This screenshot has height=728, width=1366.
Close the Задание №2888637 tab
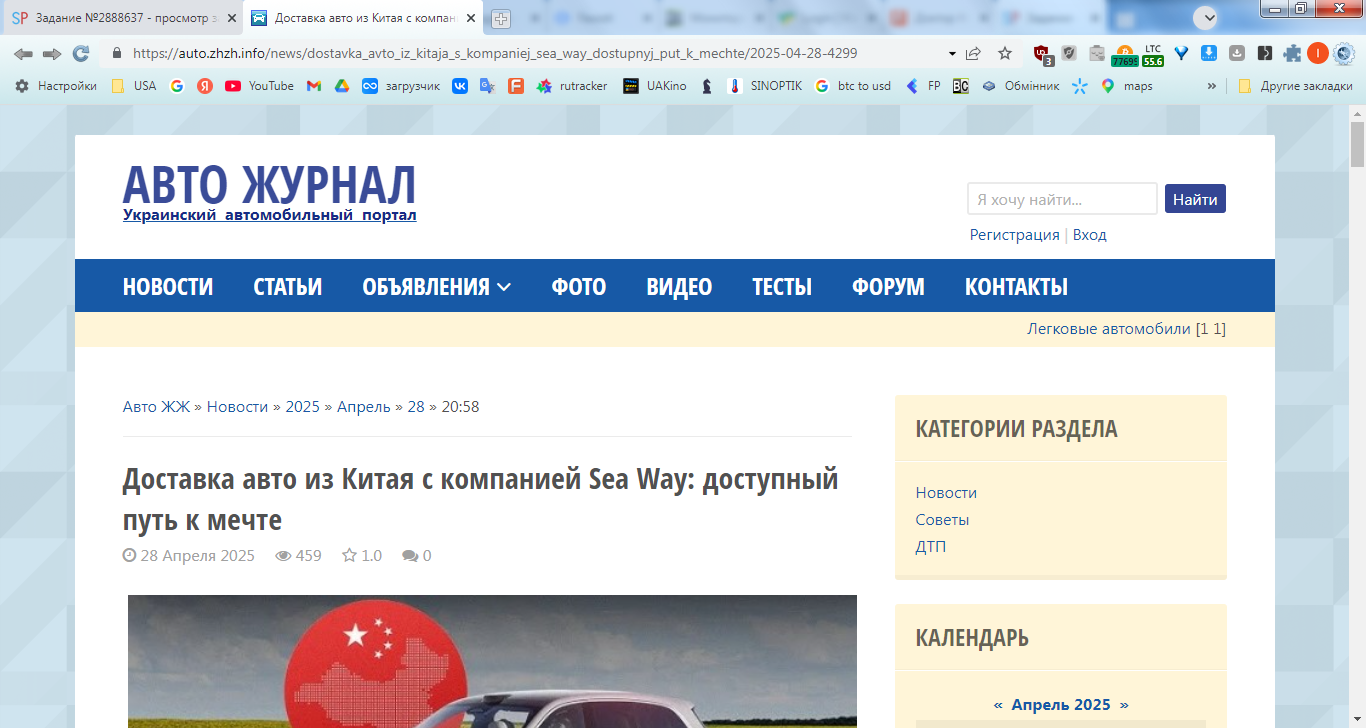(232, 19)
